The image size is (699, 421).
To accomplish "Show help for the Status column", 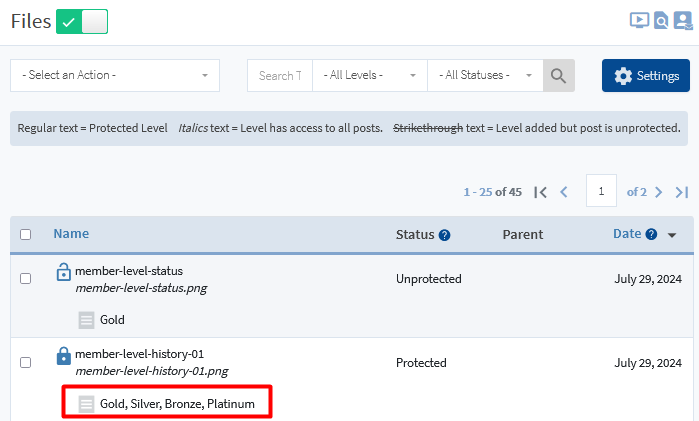I will pyautogui.click(x=444, y=235).
